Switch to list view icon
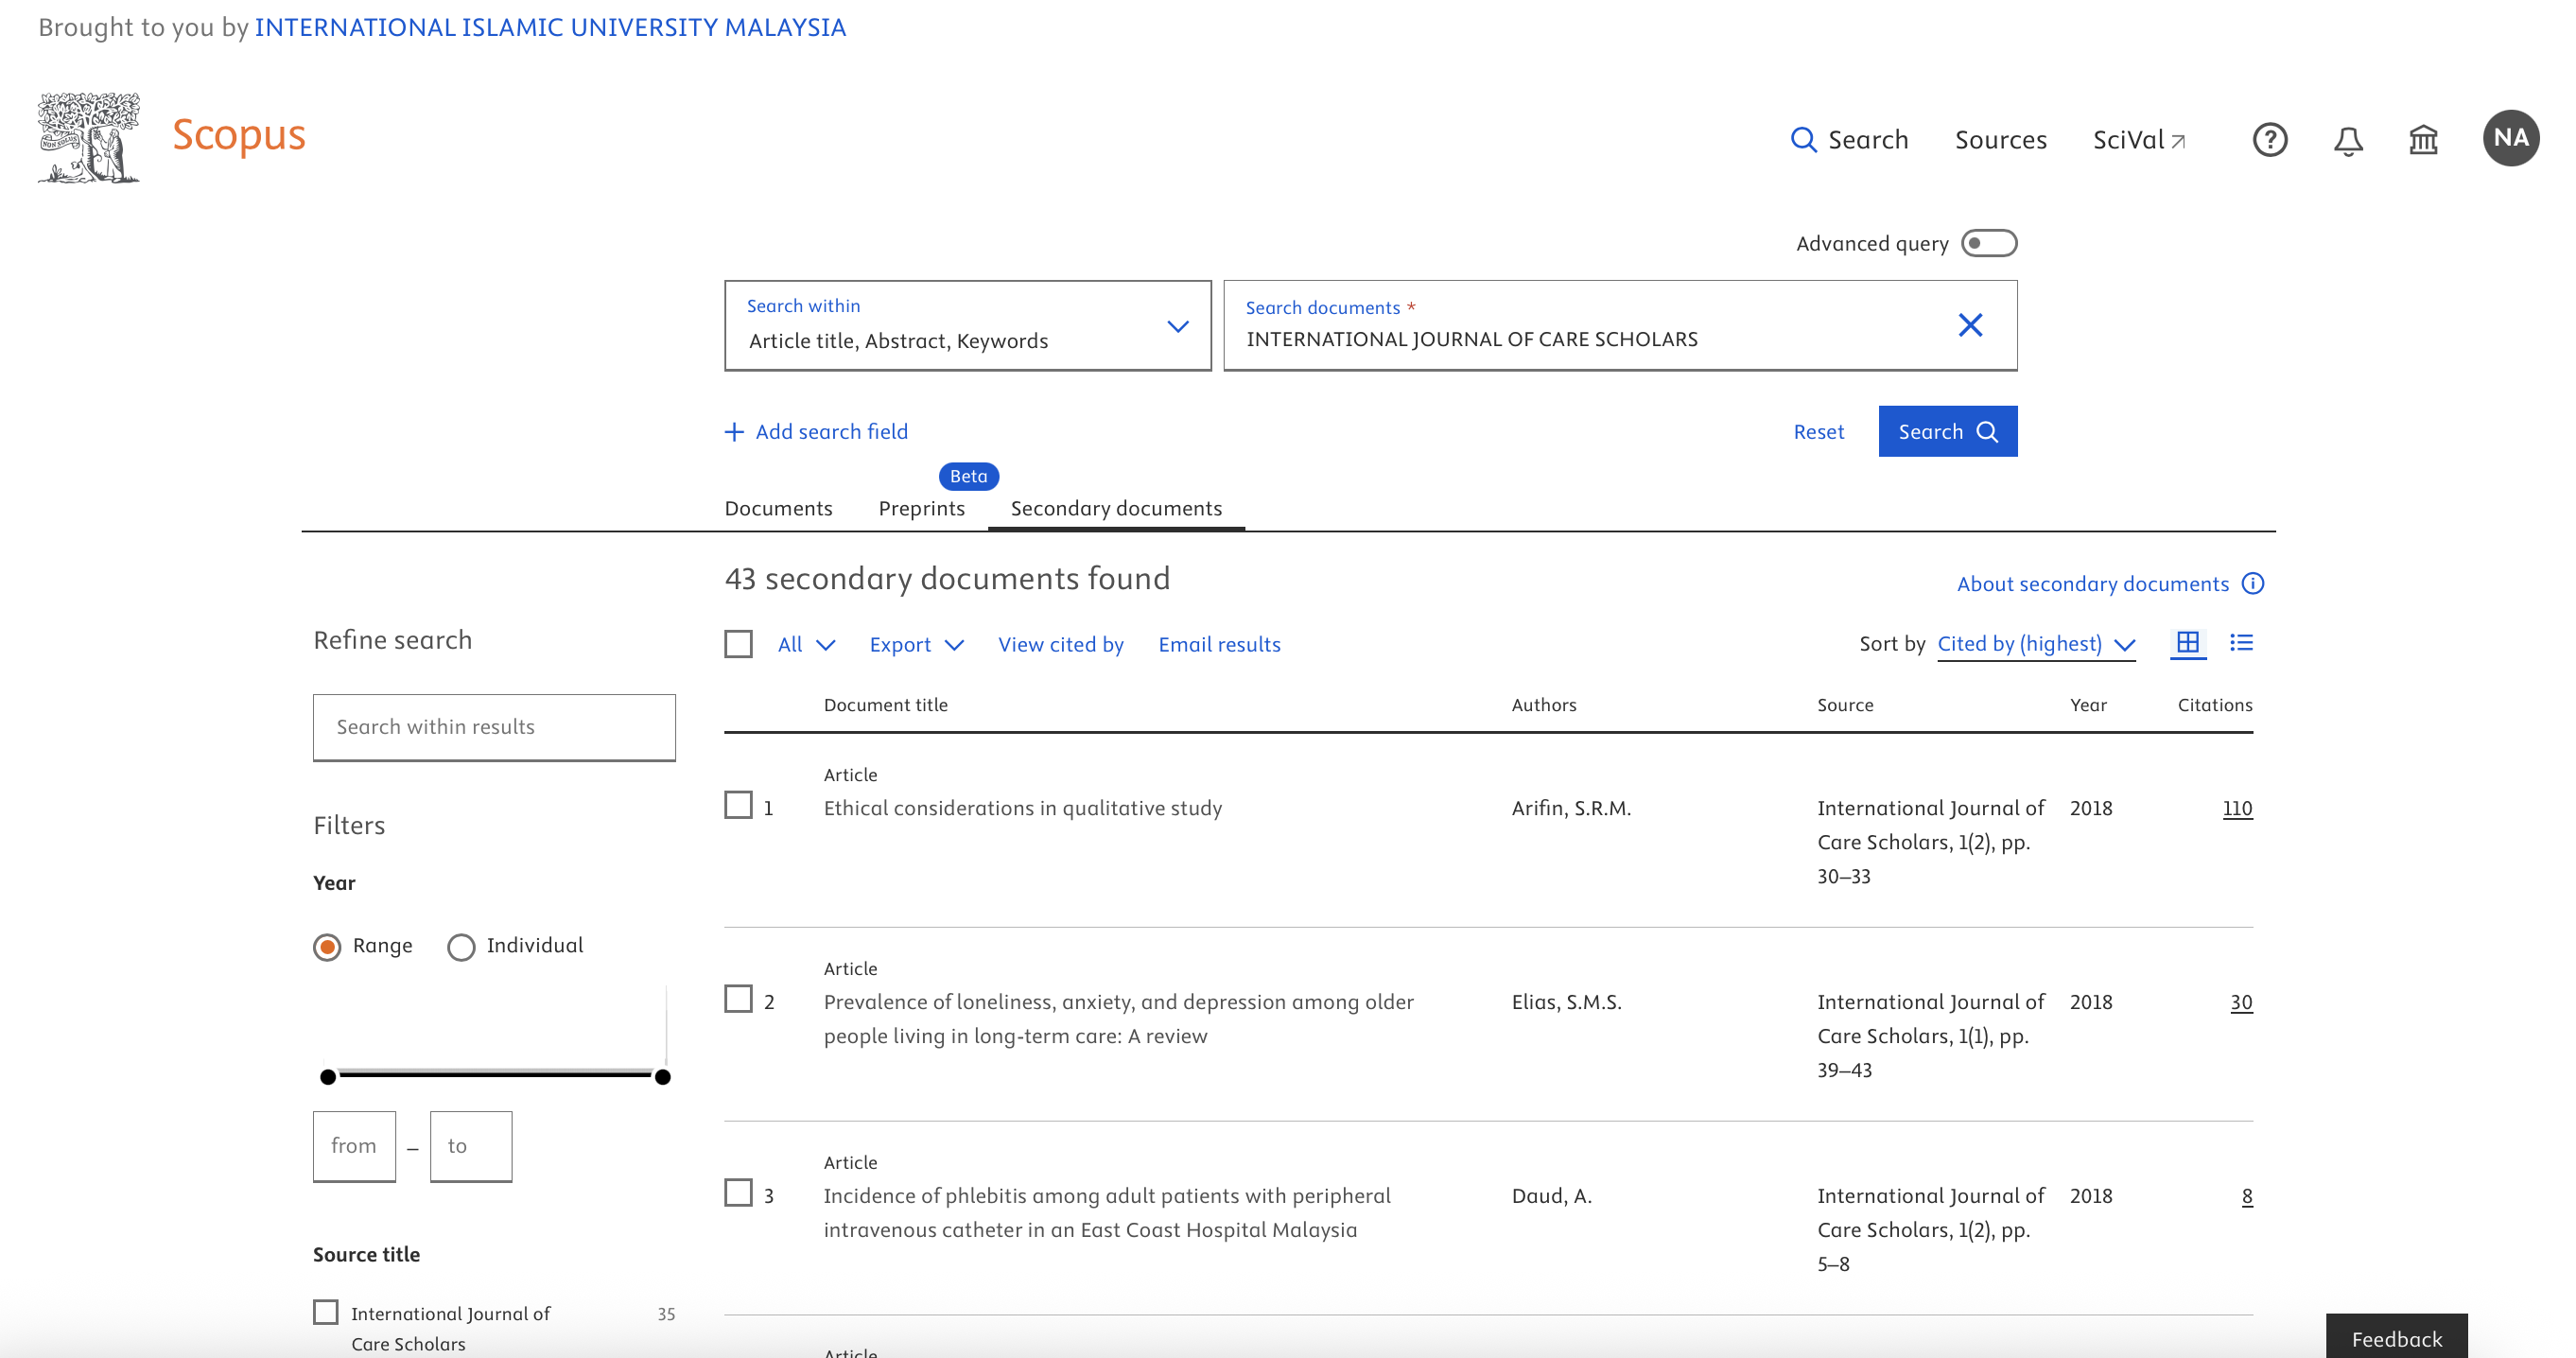This screenshot has width=2576, height=1358. coord(2241,643)
